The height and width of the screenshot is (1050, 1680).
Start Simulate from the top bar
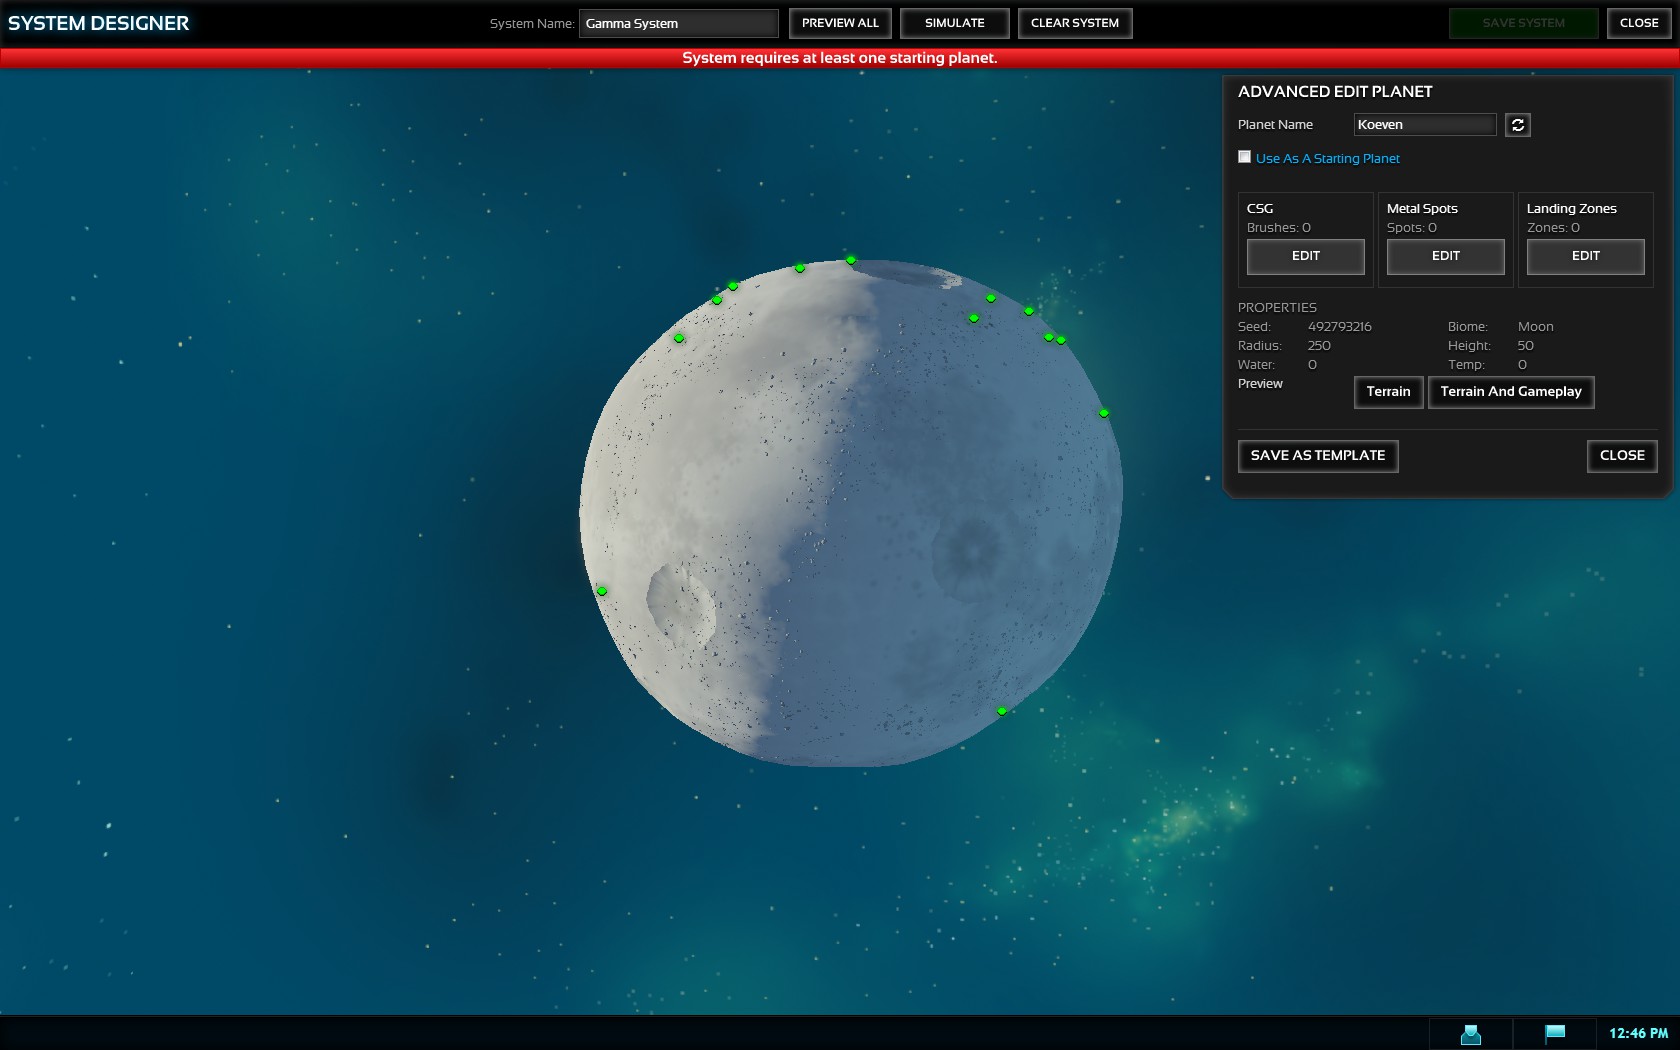[954, 23]
